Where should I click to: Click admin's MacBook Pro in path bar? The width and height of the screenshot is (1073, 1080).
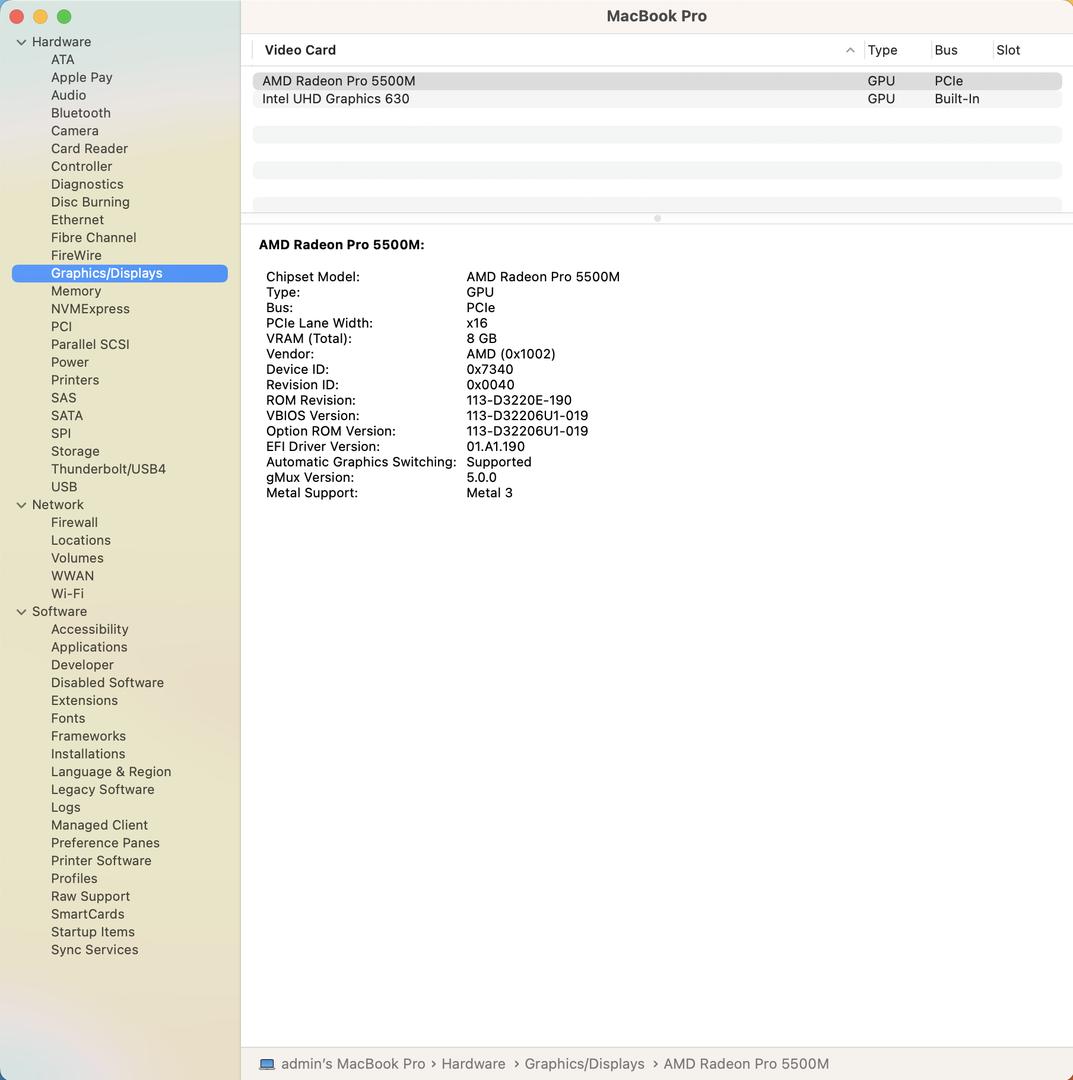tap(353, 1064)
